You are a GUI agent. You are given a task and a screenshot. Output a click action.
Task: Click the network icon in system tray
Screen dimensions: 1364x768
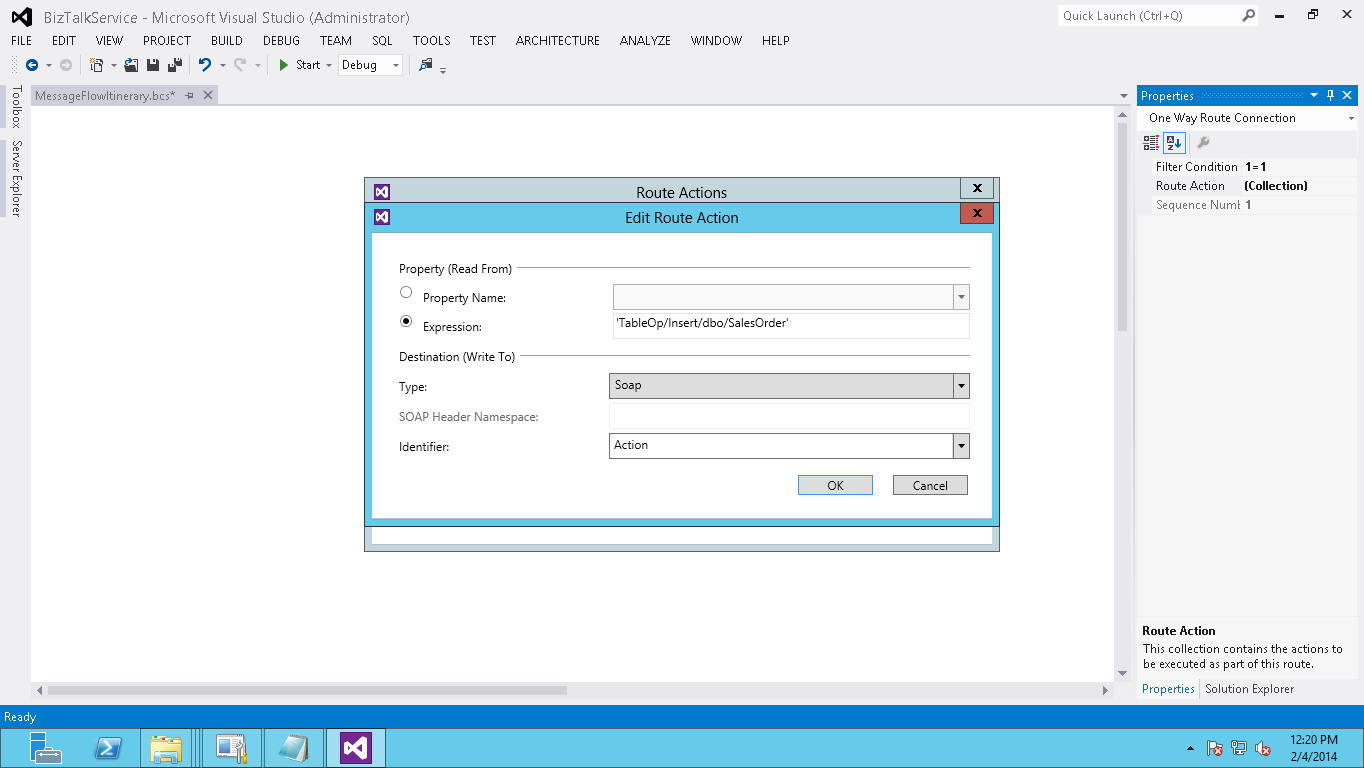pyautogui.click(x=1239, y=748)
